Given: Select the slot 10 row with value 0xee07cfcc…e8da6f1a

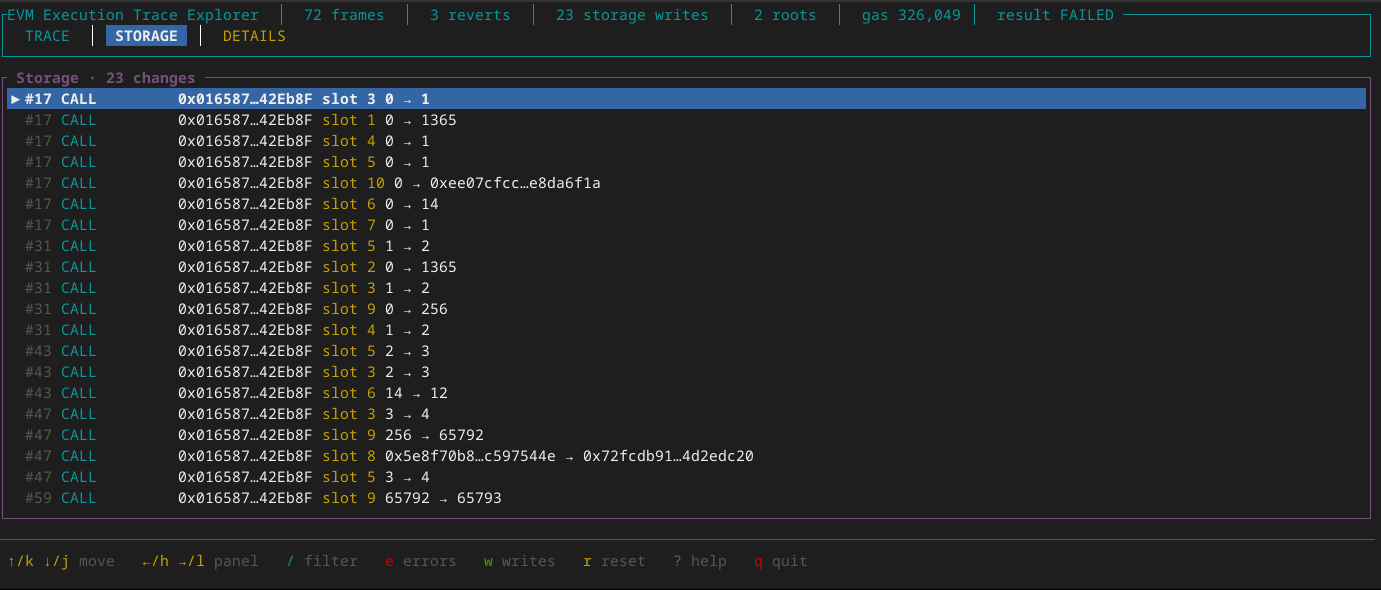Looking at the screenshot, I should [687, 183].
